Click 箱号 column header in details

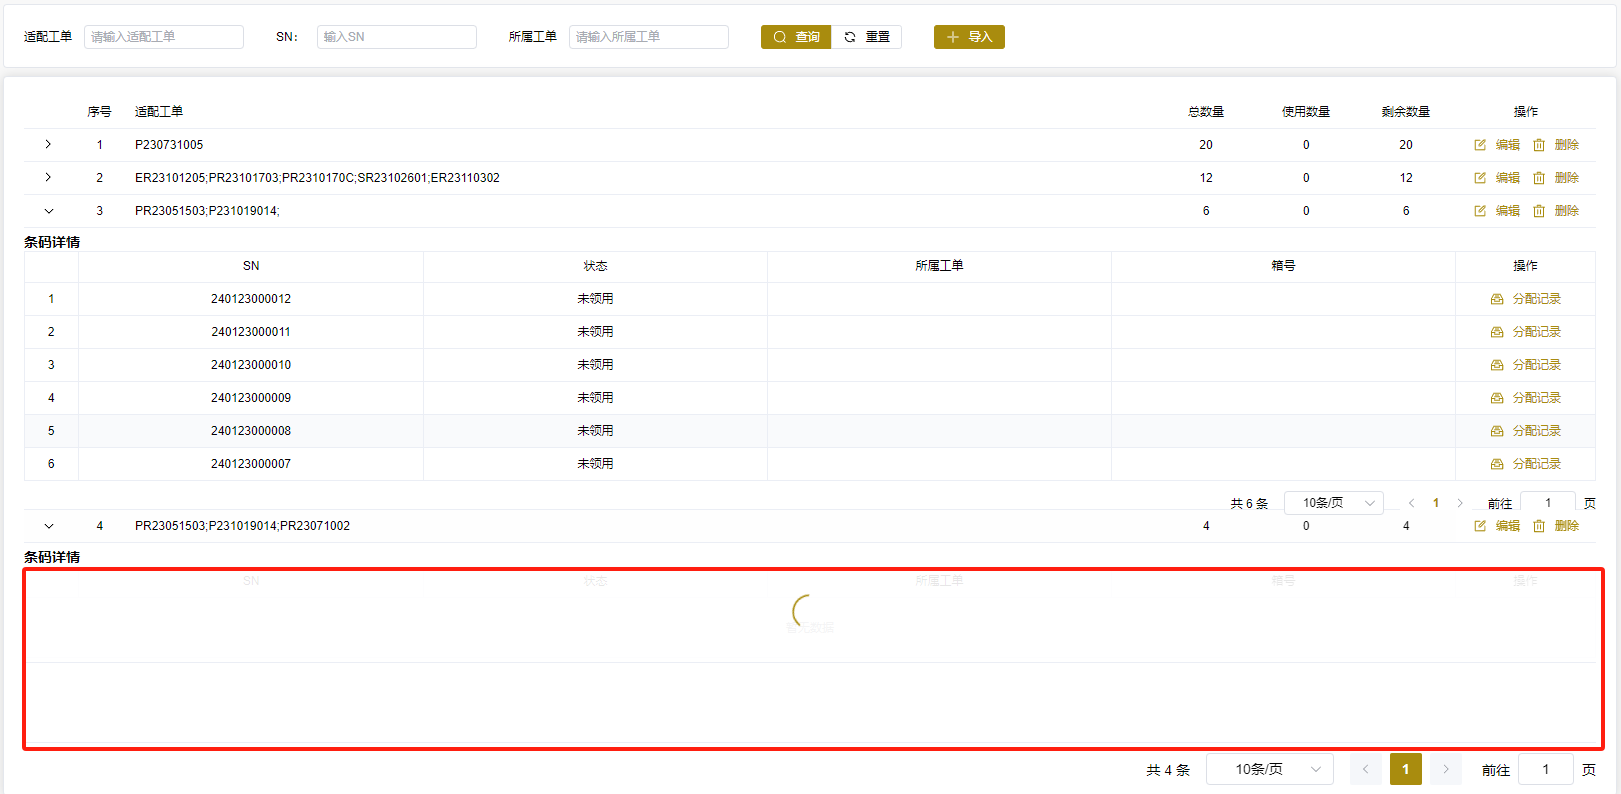pyautogui.click(x=1283, y=266)
